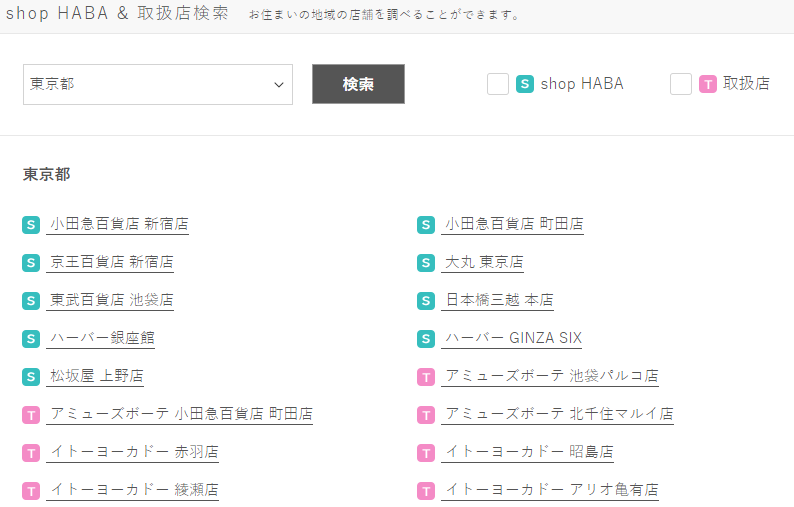Viewport: 794px width, 507px height.
Task: Open アミューズボーテ 池袋パルコ店 link
Action: coord(550,376)
